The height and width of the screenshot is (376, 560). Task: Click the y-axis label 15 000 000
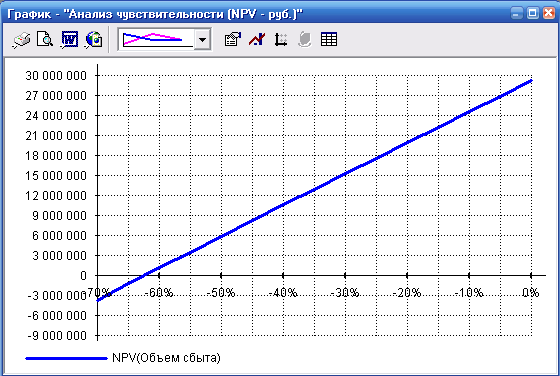pyautogui.click(x=56, y=176)
